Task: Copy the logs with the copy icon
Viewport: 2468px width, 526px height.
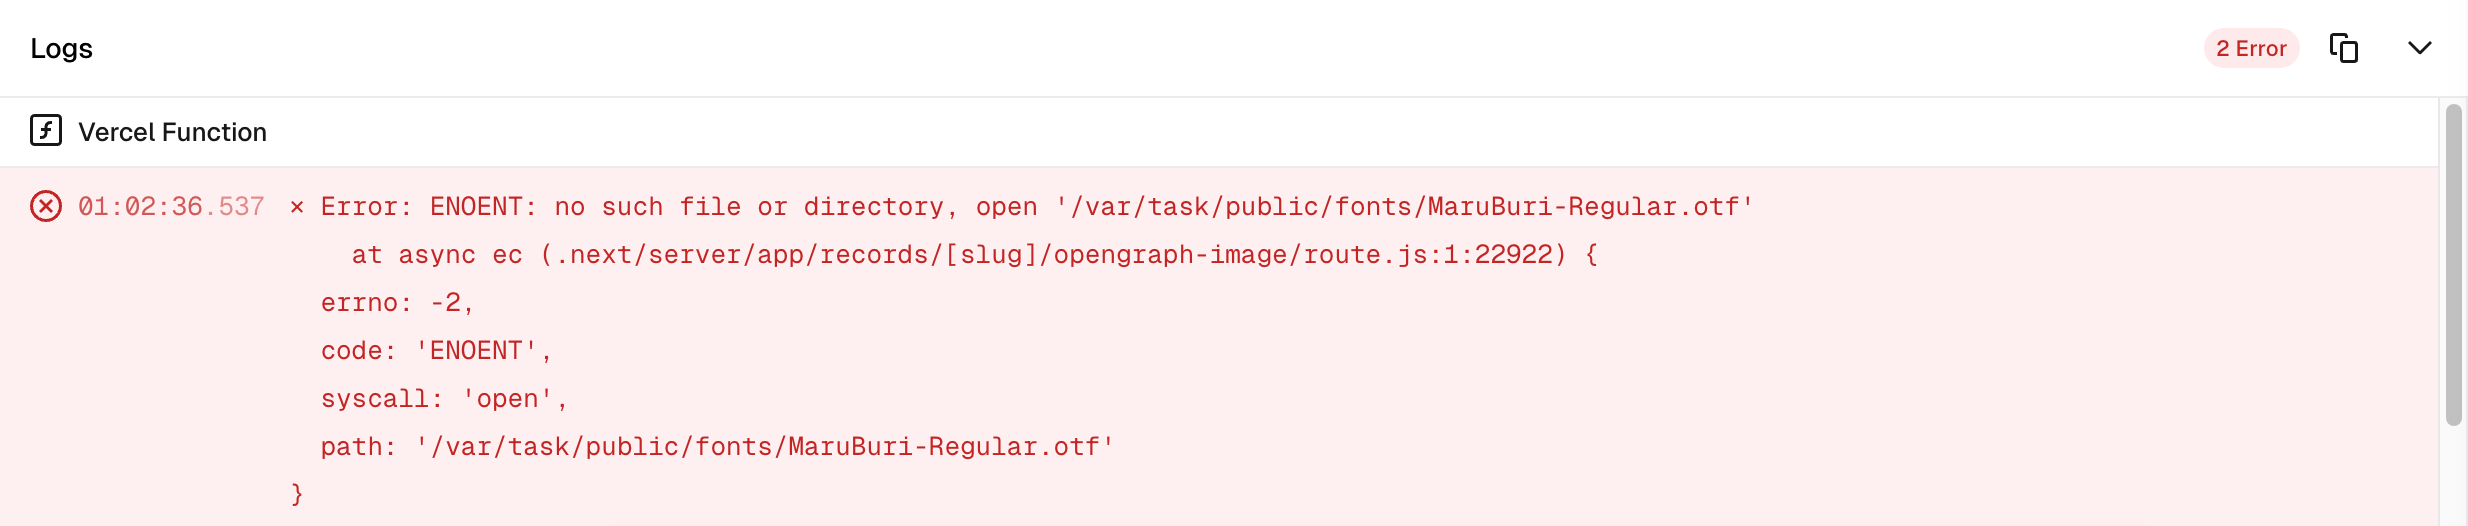Action: click(2343, 48)
